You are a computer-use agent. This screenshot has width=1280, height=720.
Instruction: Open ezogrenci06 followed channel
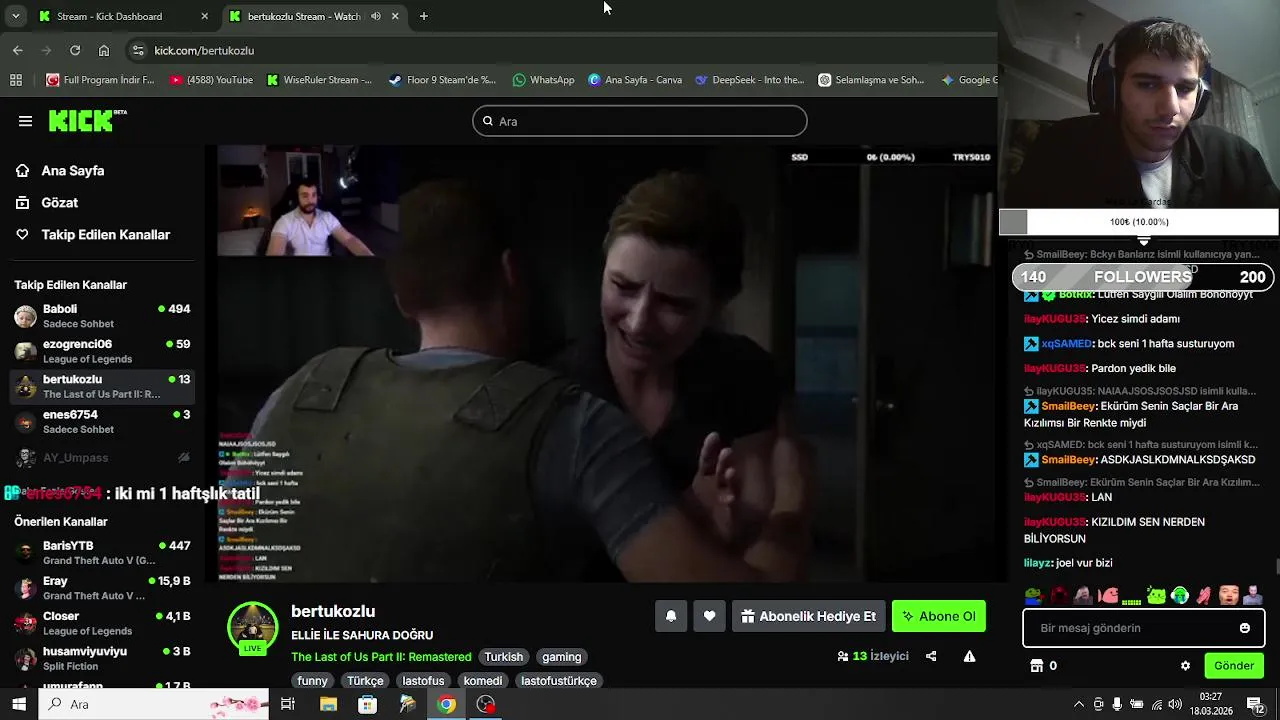[x=102, y=352]
